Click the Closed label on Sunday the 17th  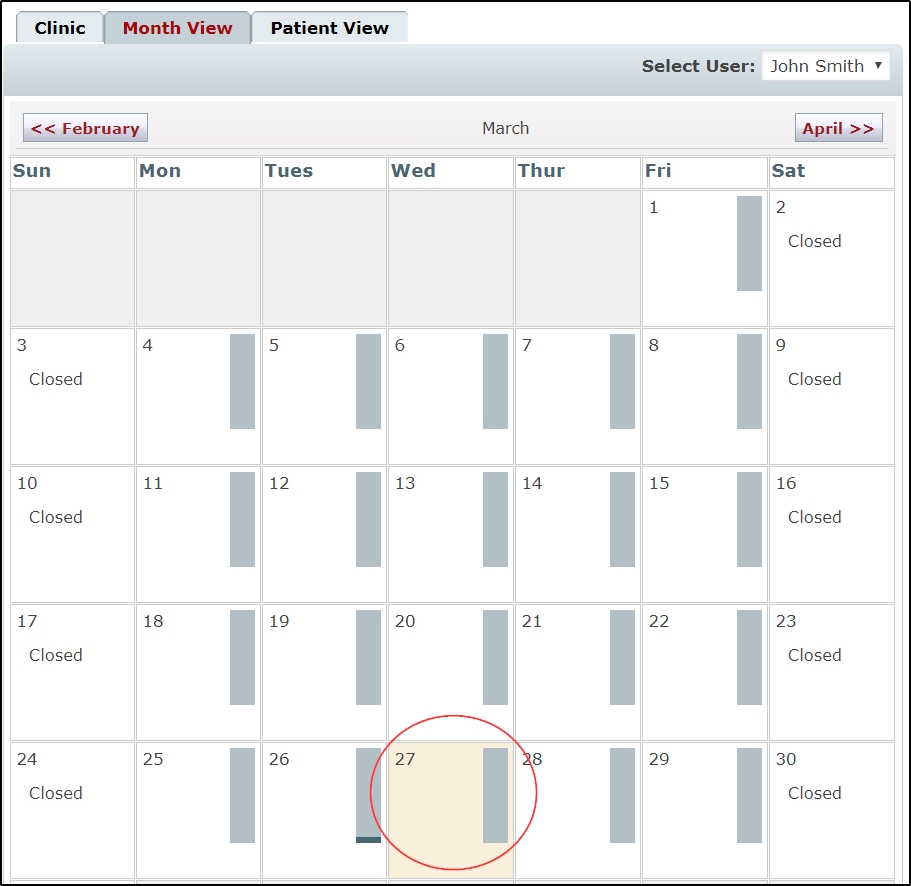pos(56,655)
